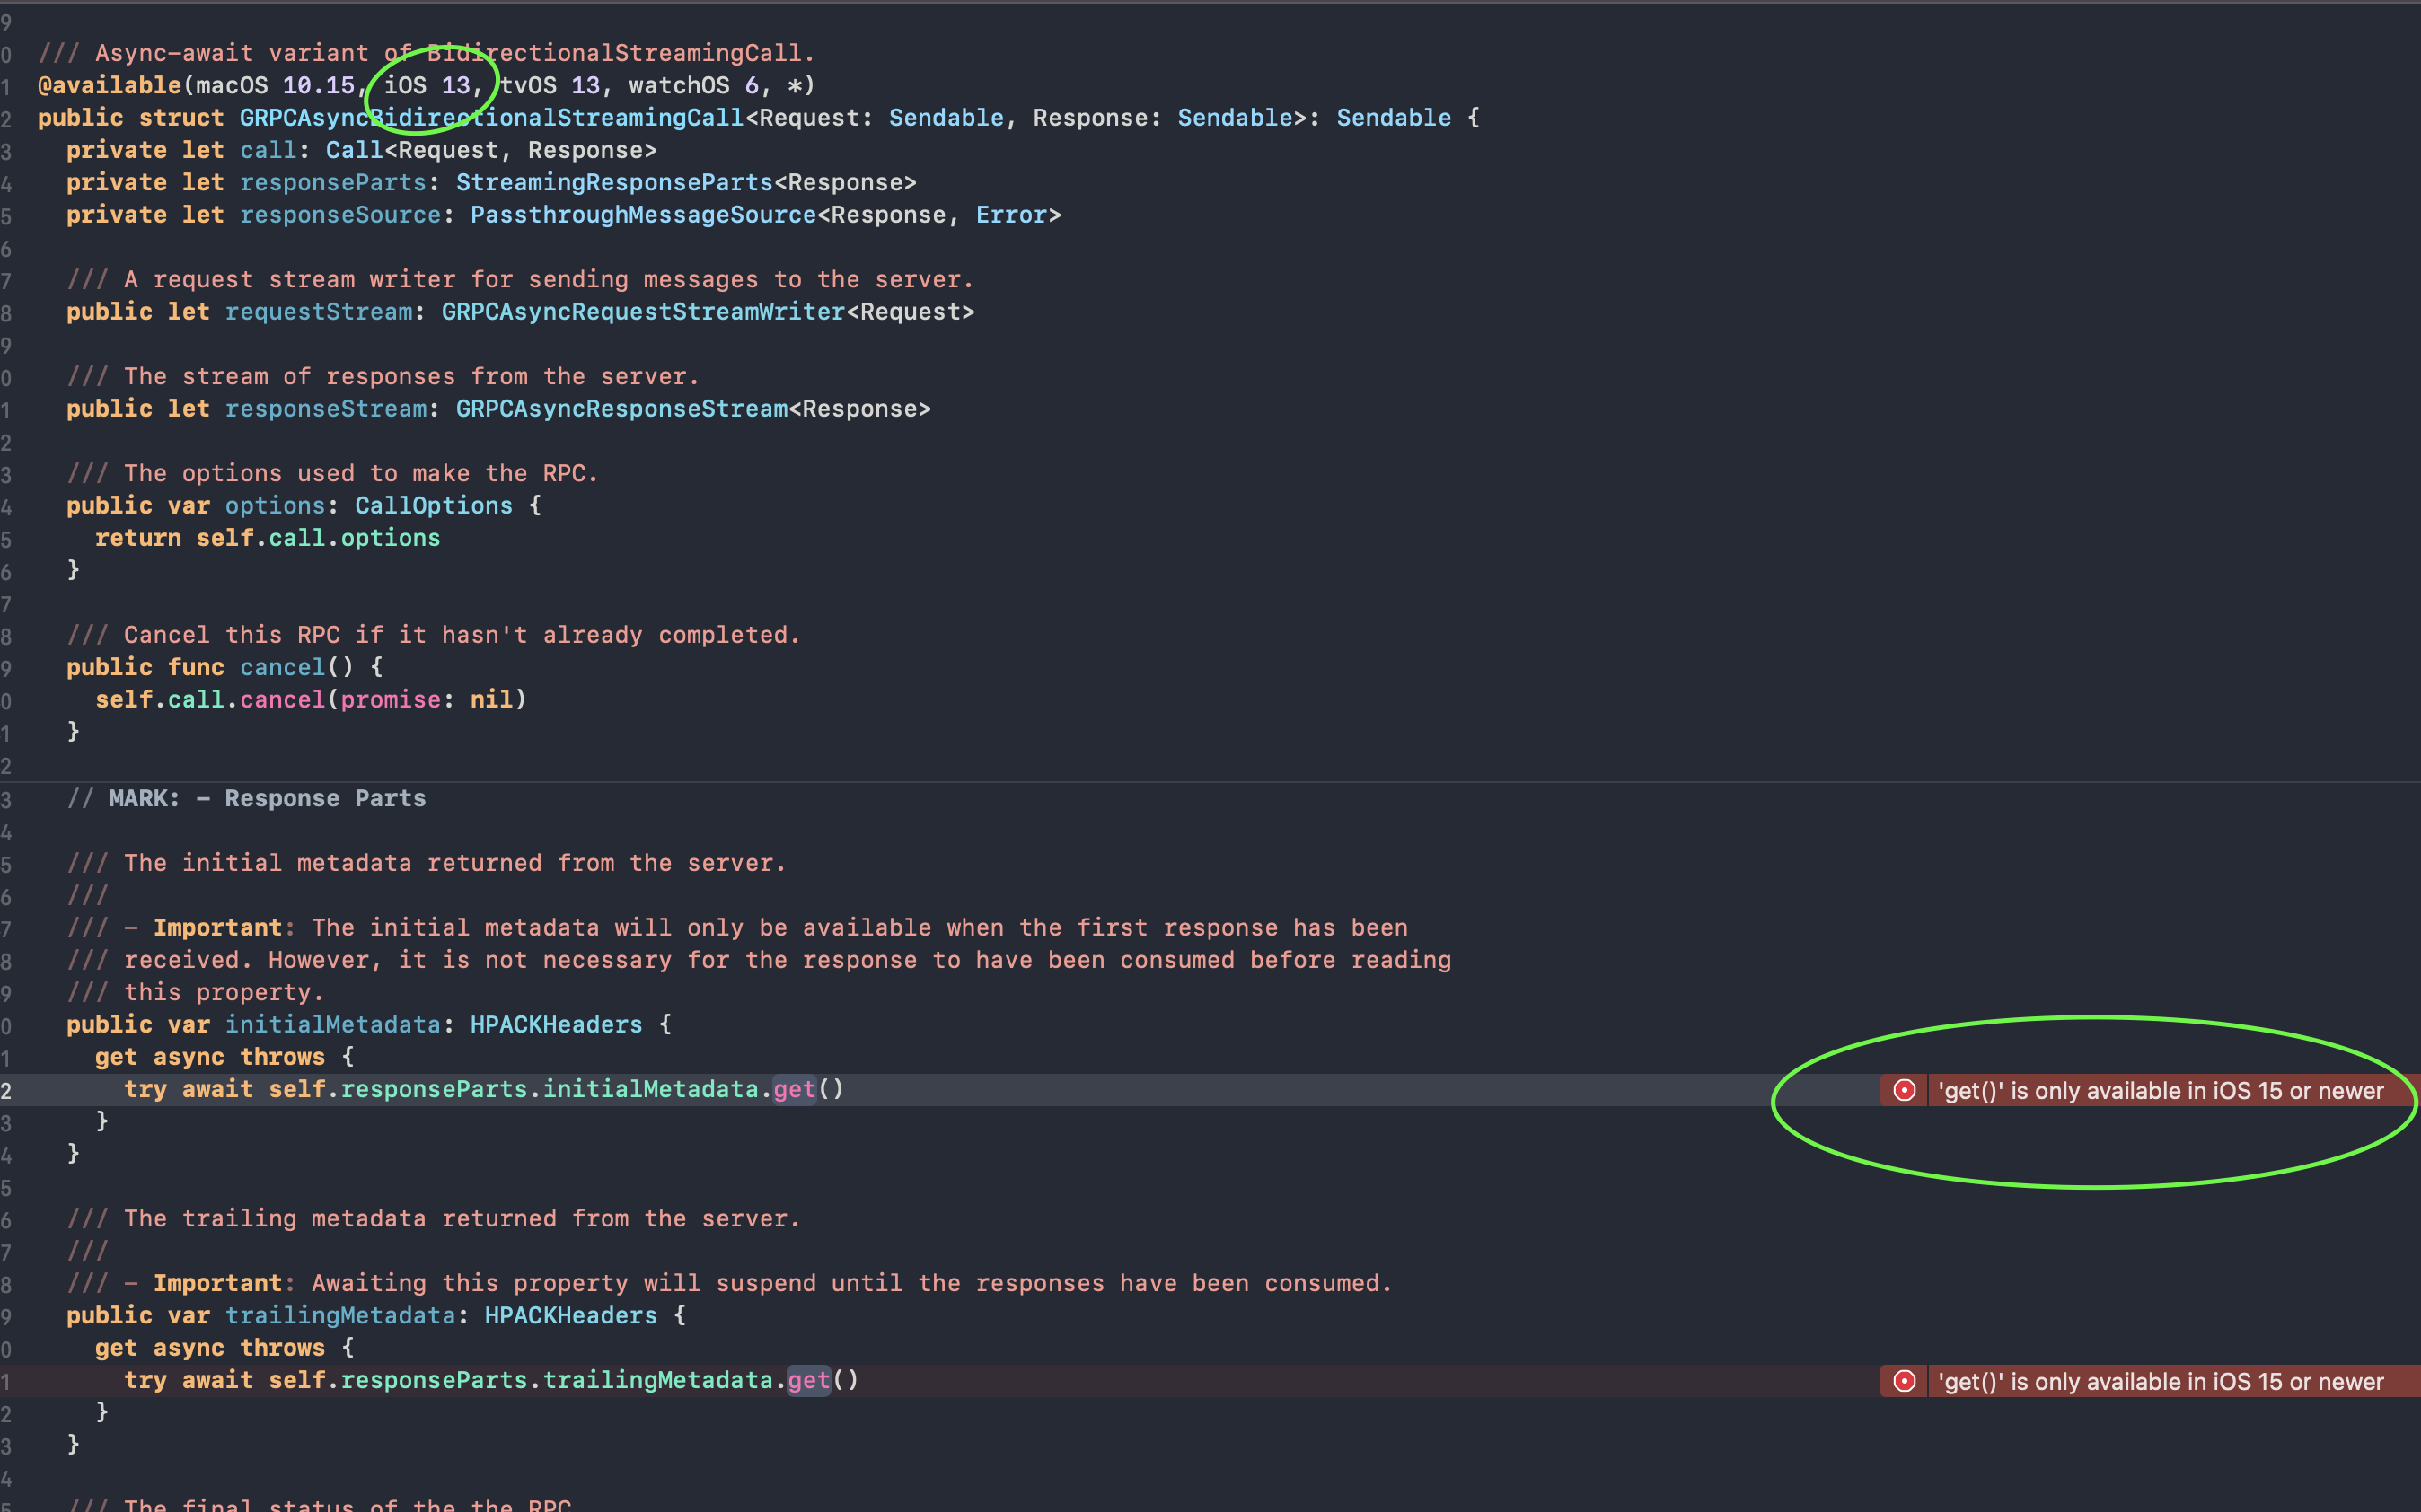Click the 'Important' keyword in initial metadata doc comment

coord(218,928)
